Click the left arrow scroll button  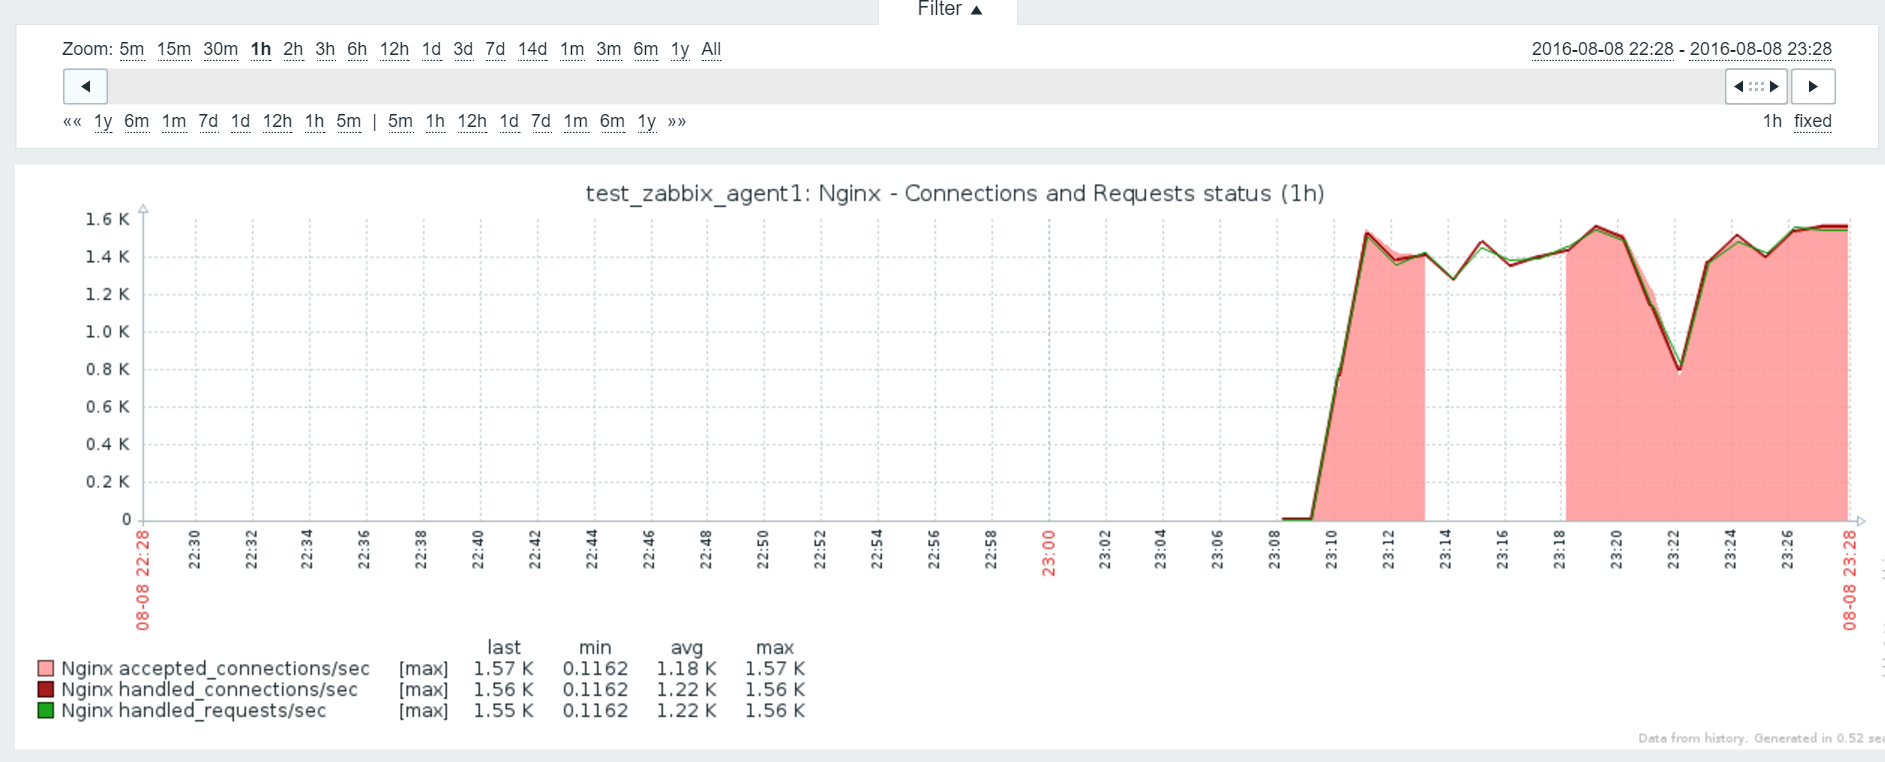pyautogui.click(x=85, y=87)
